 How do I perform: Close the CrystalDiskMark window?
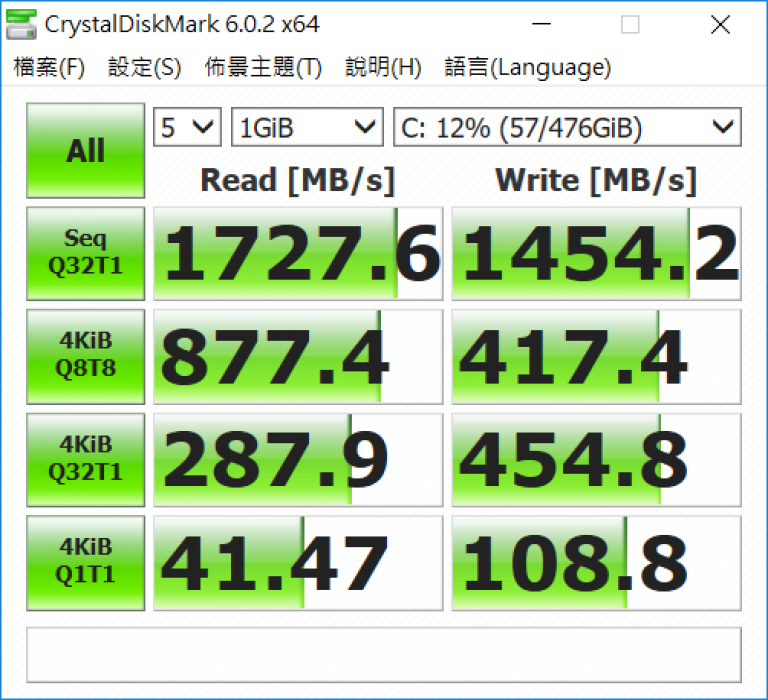[x=720, y=24]
